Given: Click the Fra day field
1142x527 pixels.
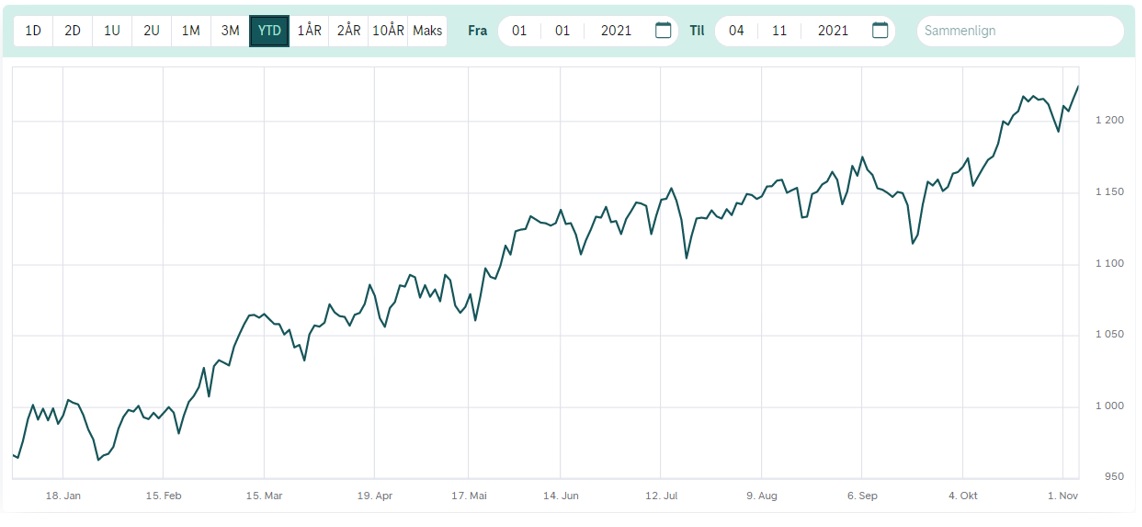Looking at the screenshot, I should click(x=519, y=30).
